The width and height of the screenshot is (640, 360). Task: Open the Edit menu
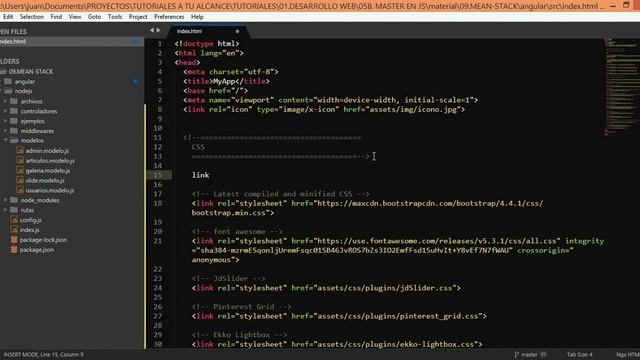pos(8,17)
